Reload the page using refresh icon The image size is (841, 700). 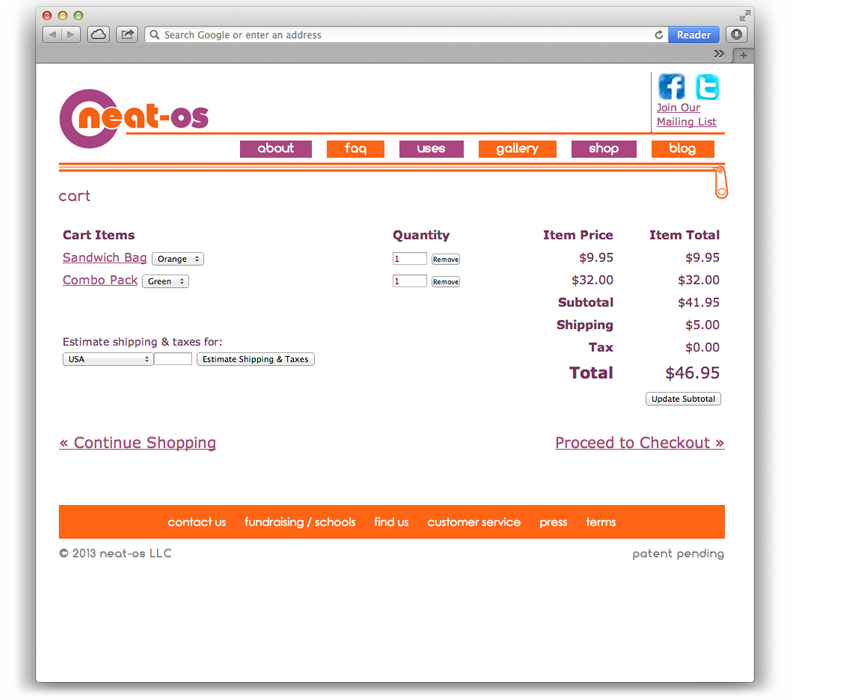click(x=659, y=35)
